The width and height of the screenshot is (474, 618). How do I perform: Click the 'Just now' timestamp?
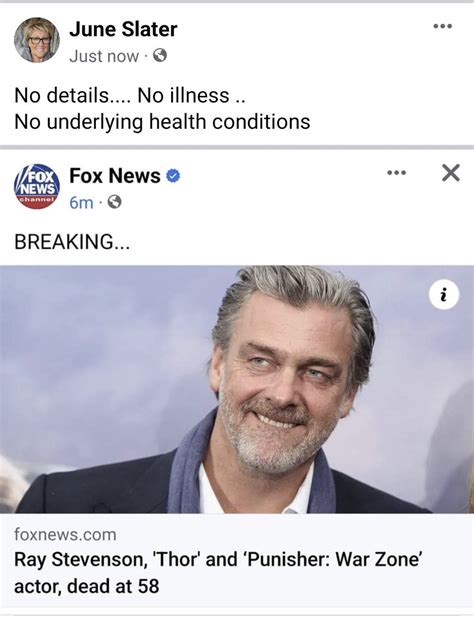tap(104, 56)
